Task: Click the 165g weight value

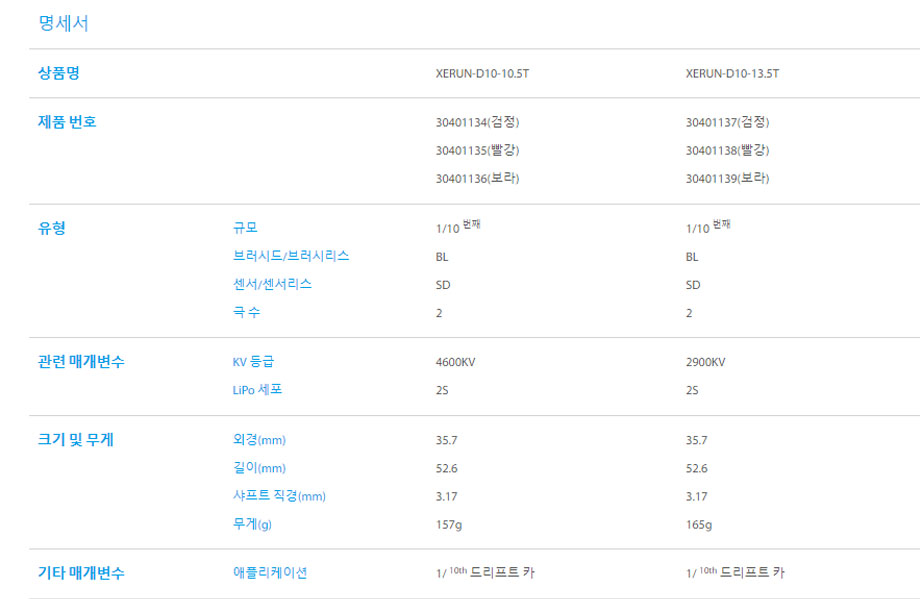Action: (699, 524)
